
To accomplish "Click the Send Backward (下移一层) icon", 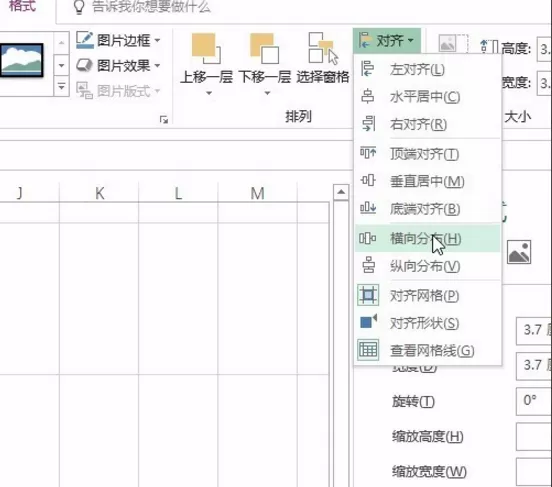I will click(x=264, y=49).
